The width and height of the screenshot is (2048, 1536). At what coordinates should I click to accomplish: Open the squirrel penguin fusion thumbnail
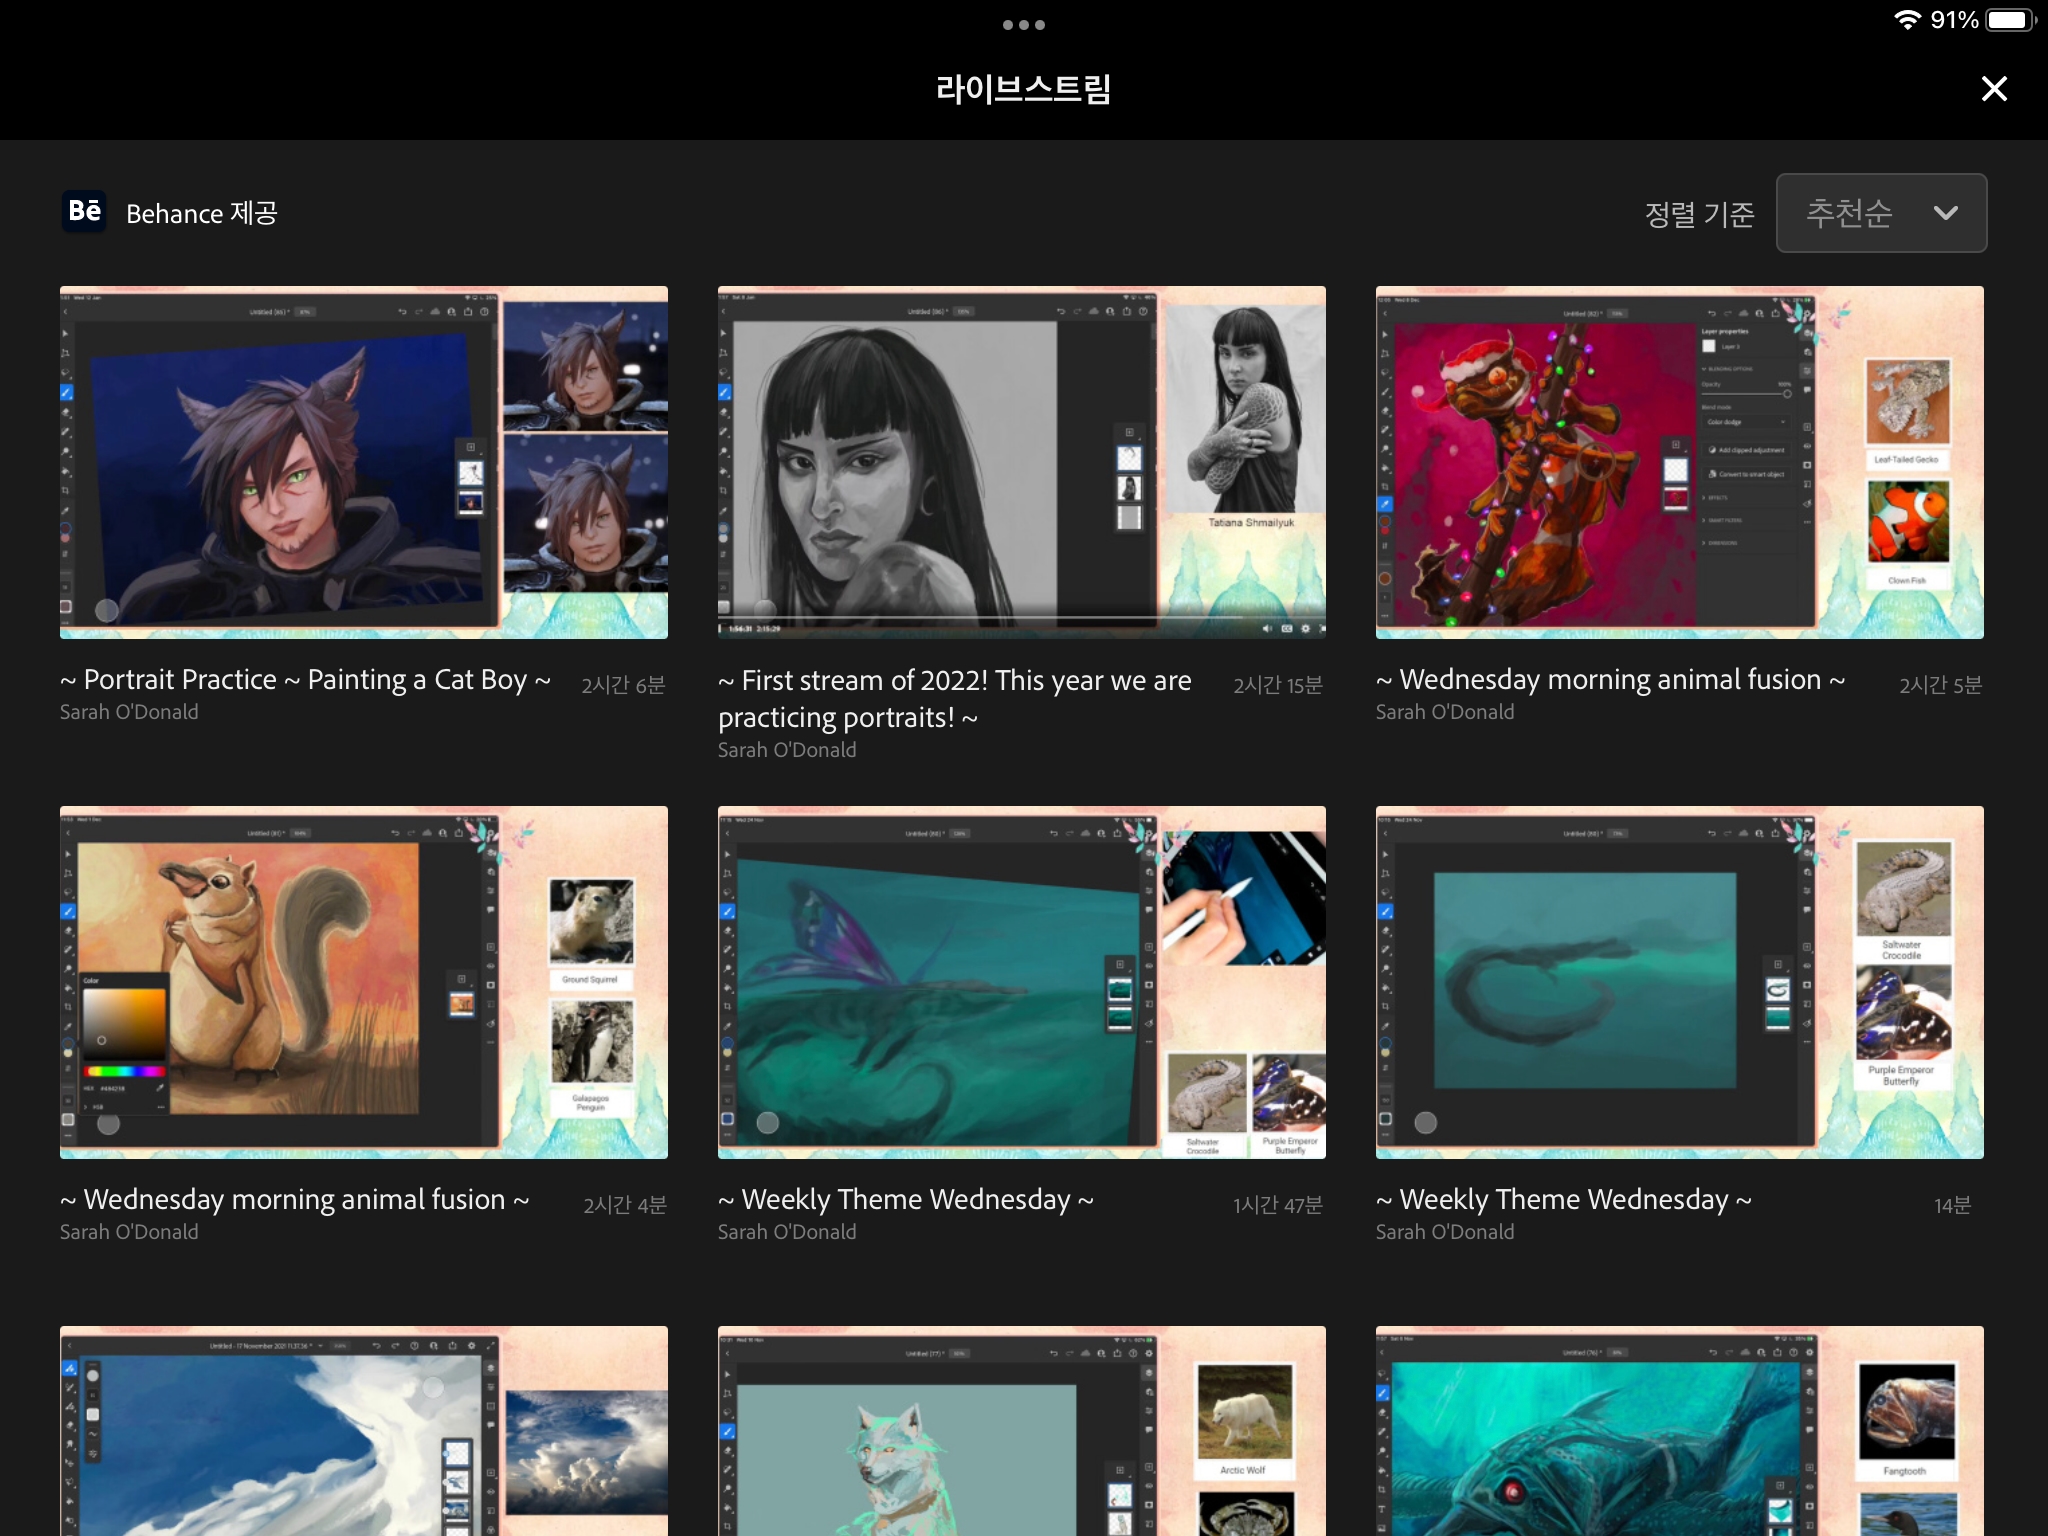click(x=363, y=982)
